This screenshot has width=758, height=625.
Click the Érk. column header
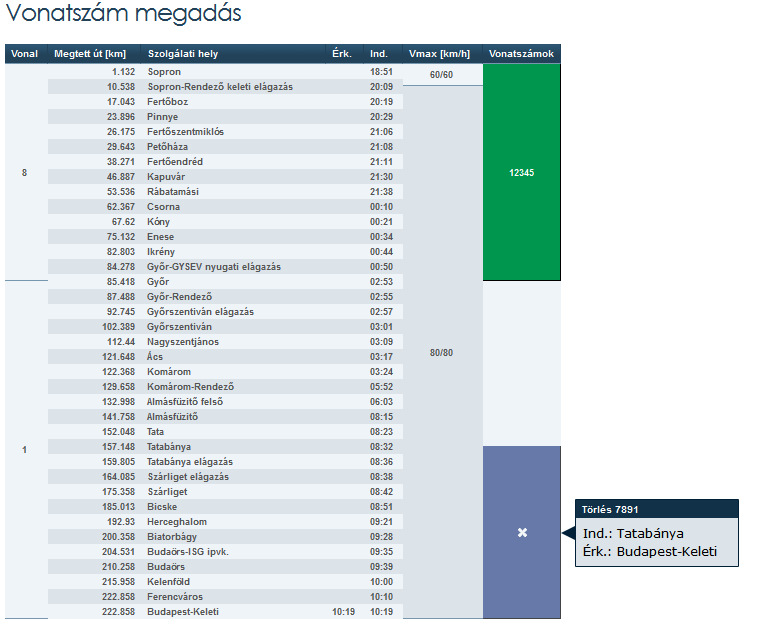pyautogui.click(x=342, y=54)
